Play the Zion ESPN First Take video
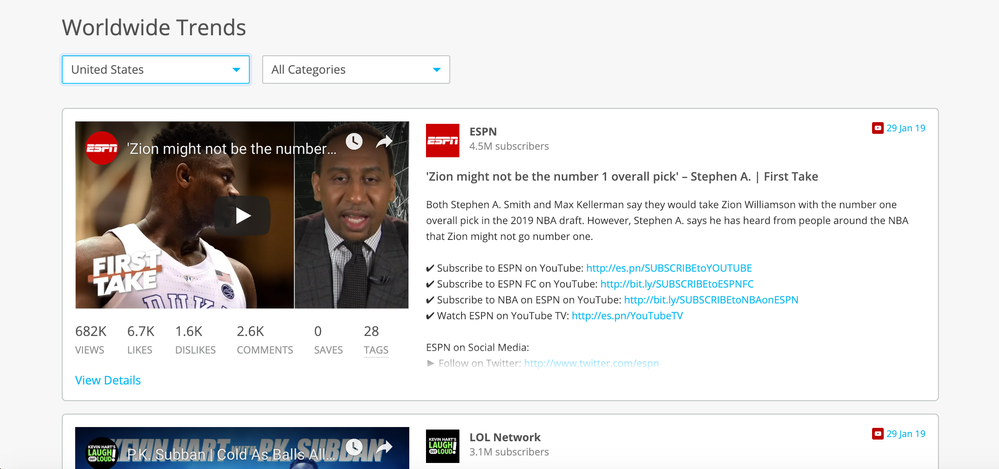Viewport: 999px width, 469px height. pos(242,216)
